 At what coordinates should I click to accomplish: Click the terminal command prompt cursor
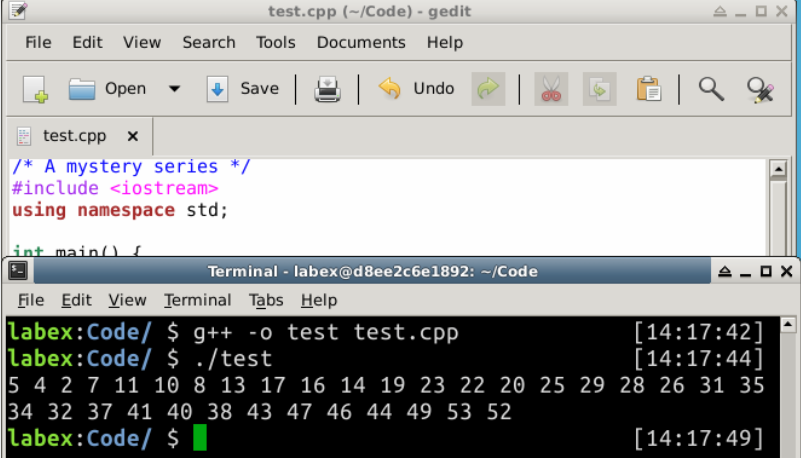pyautogui.click(x=200, y=438)
